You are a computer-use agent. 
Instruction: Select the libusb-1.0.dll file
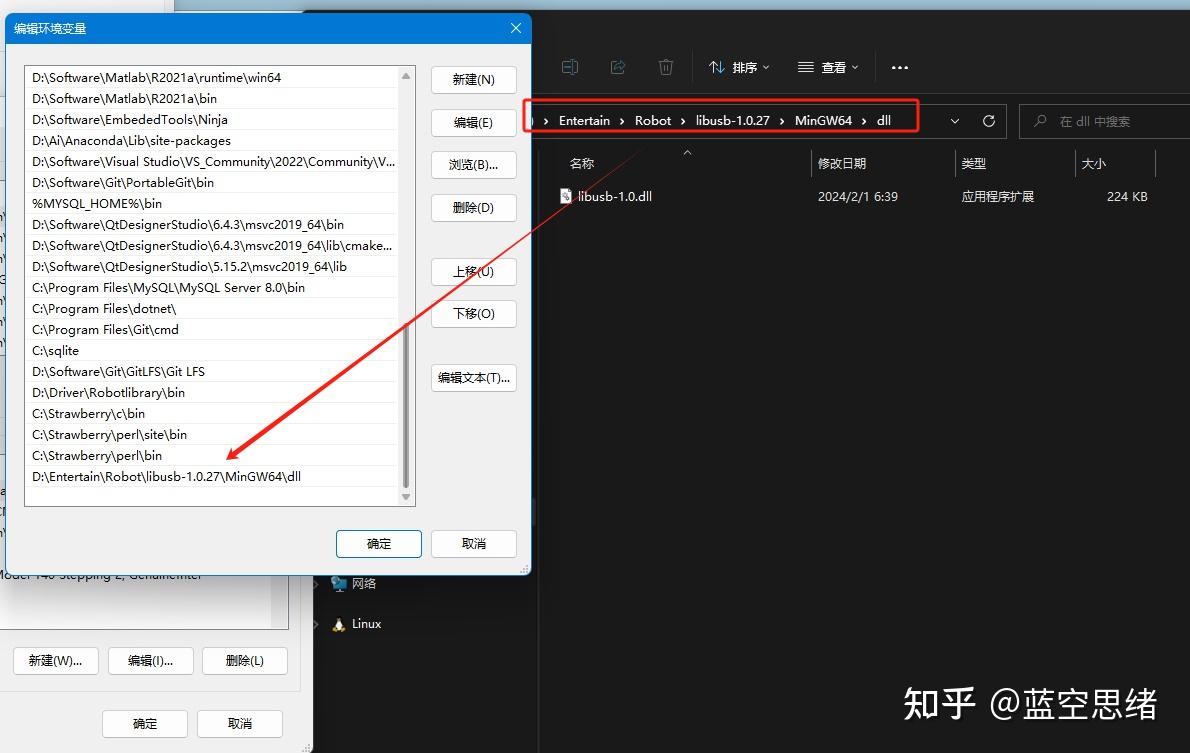click(614, 197)
